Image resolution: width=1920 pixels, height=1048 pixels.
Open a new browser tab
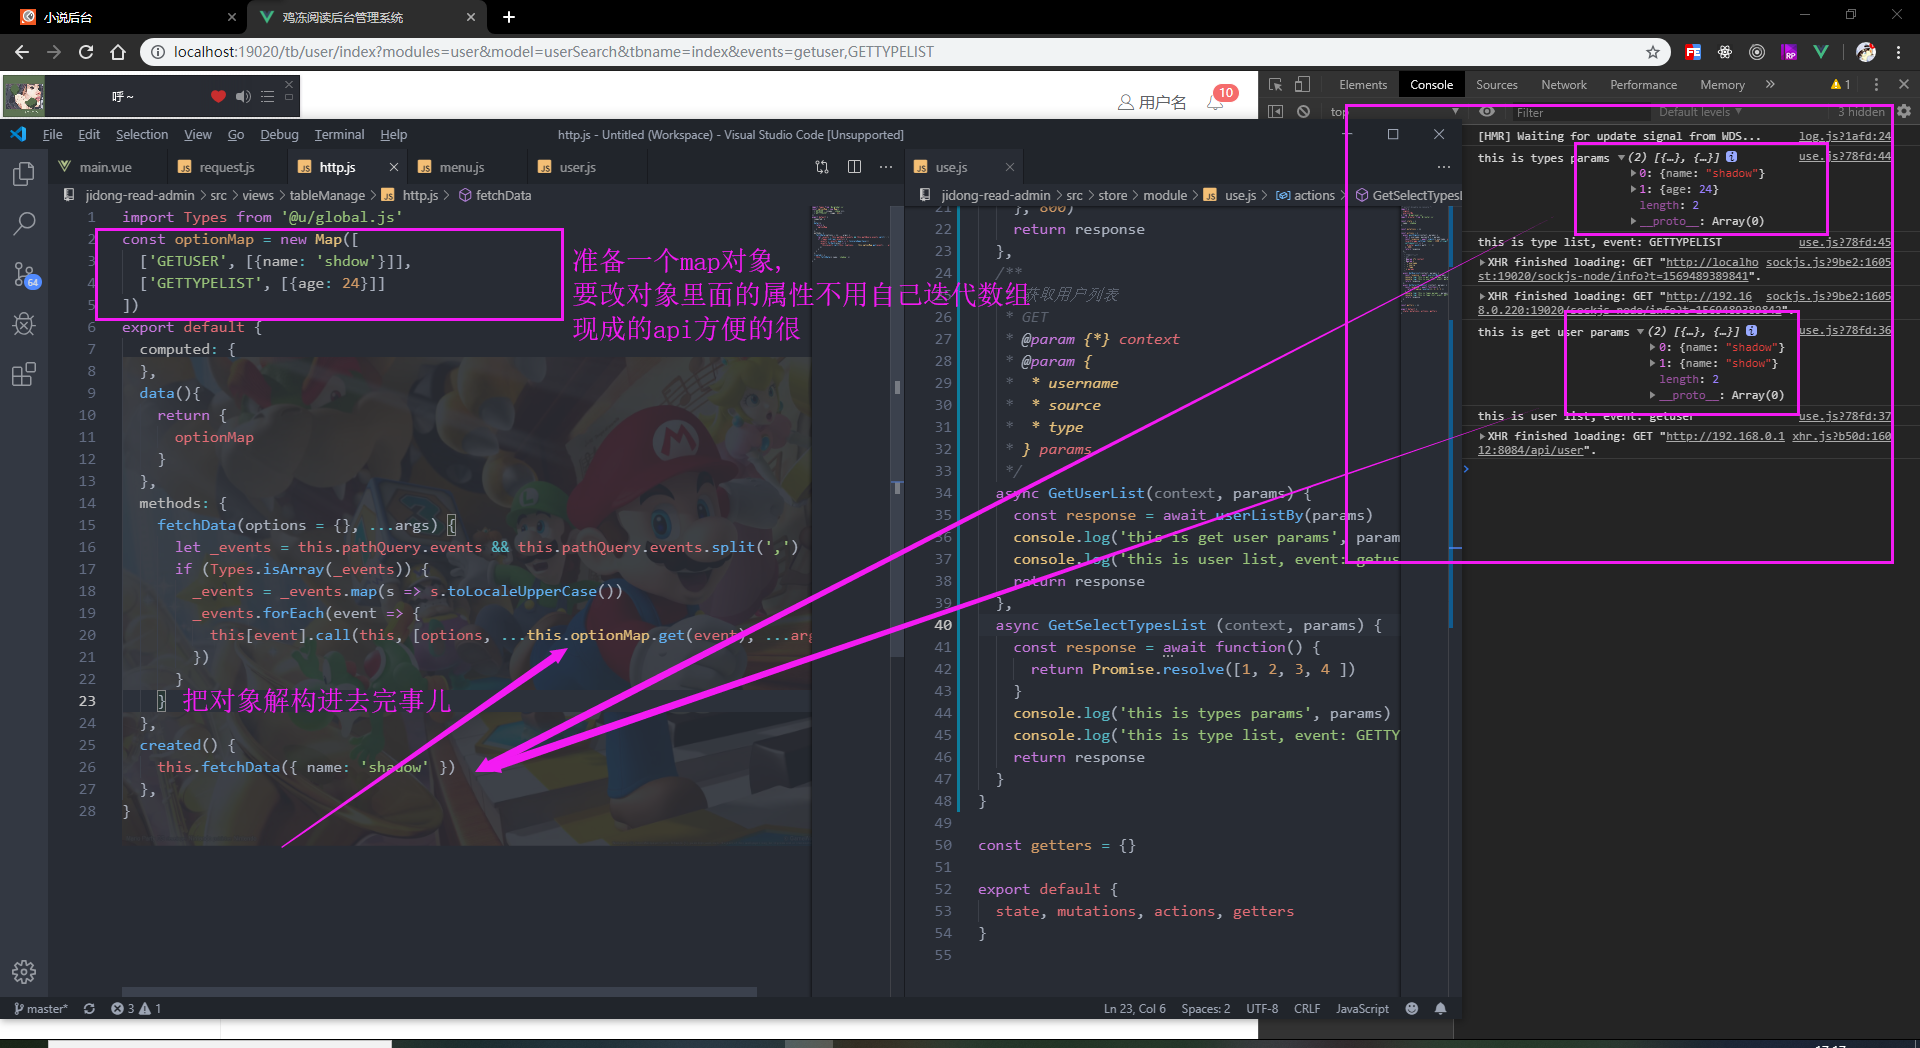tap(509, 17)
